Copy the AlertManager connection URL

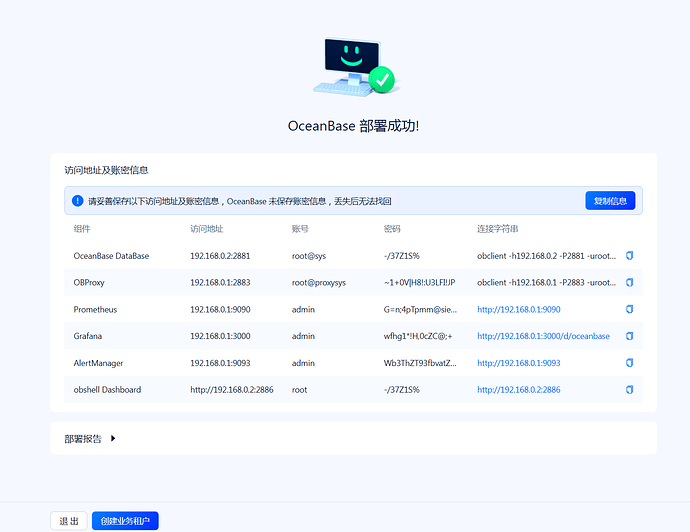(x=629, y=363)
